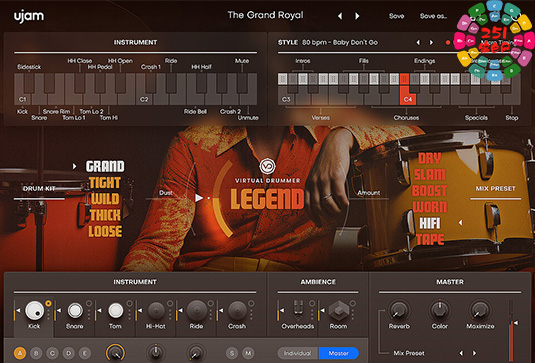Choose the BOOST mix preset
Image resolution: width=535 pixels, height=363 pixels.
coord(430,191)
